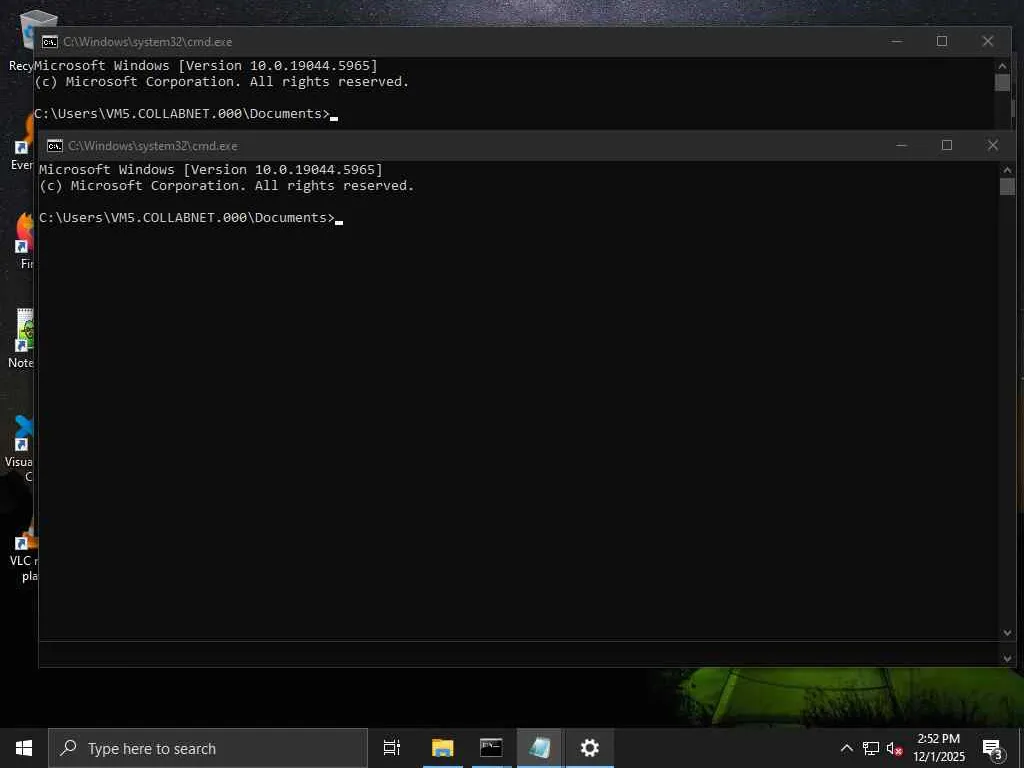Click the front cmd title bar text
The image size is (1024, 768).
(153, 146)
